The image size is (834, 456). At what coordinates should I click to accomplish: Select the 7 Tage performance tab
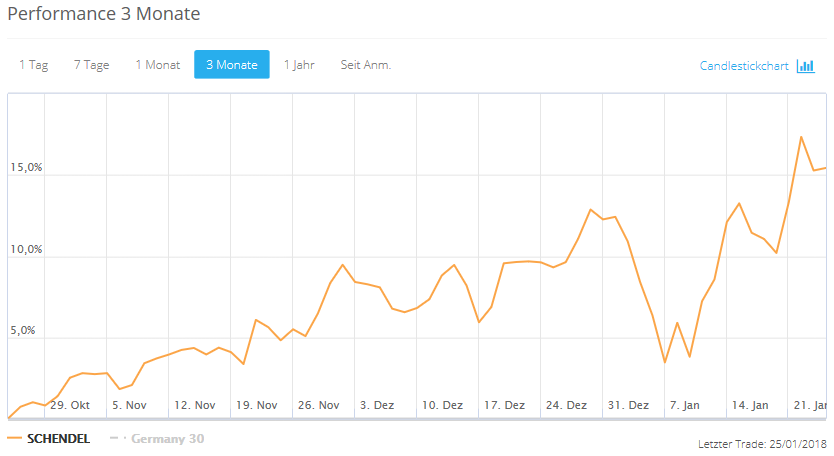[91, 65]
